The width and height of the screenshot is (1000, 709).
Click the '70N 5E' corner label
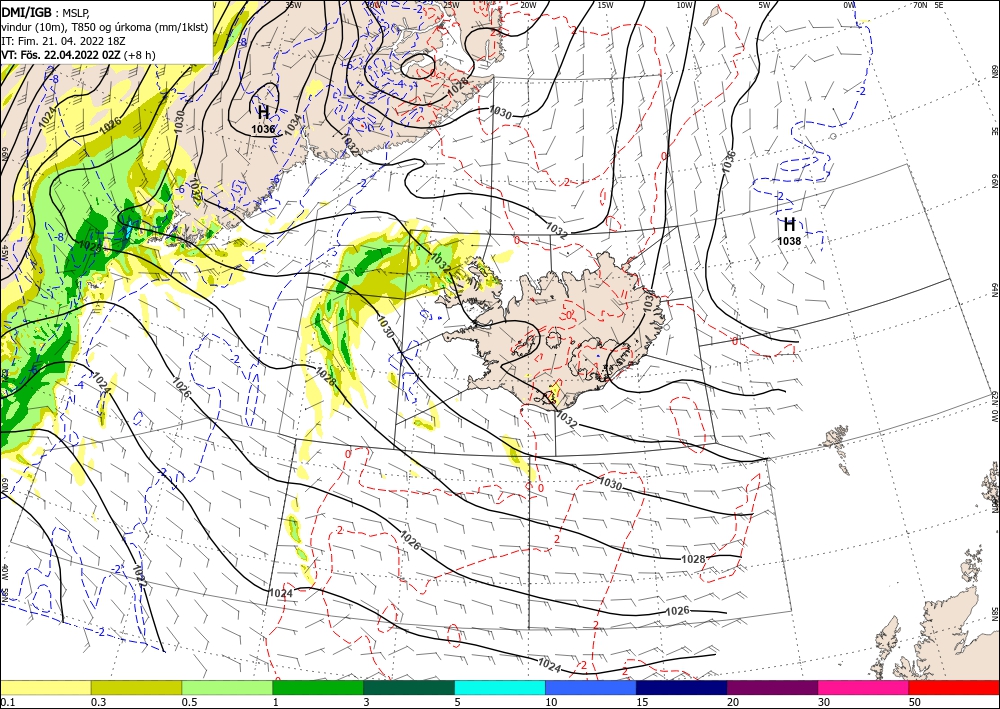click(928, 5)
